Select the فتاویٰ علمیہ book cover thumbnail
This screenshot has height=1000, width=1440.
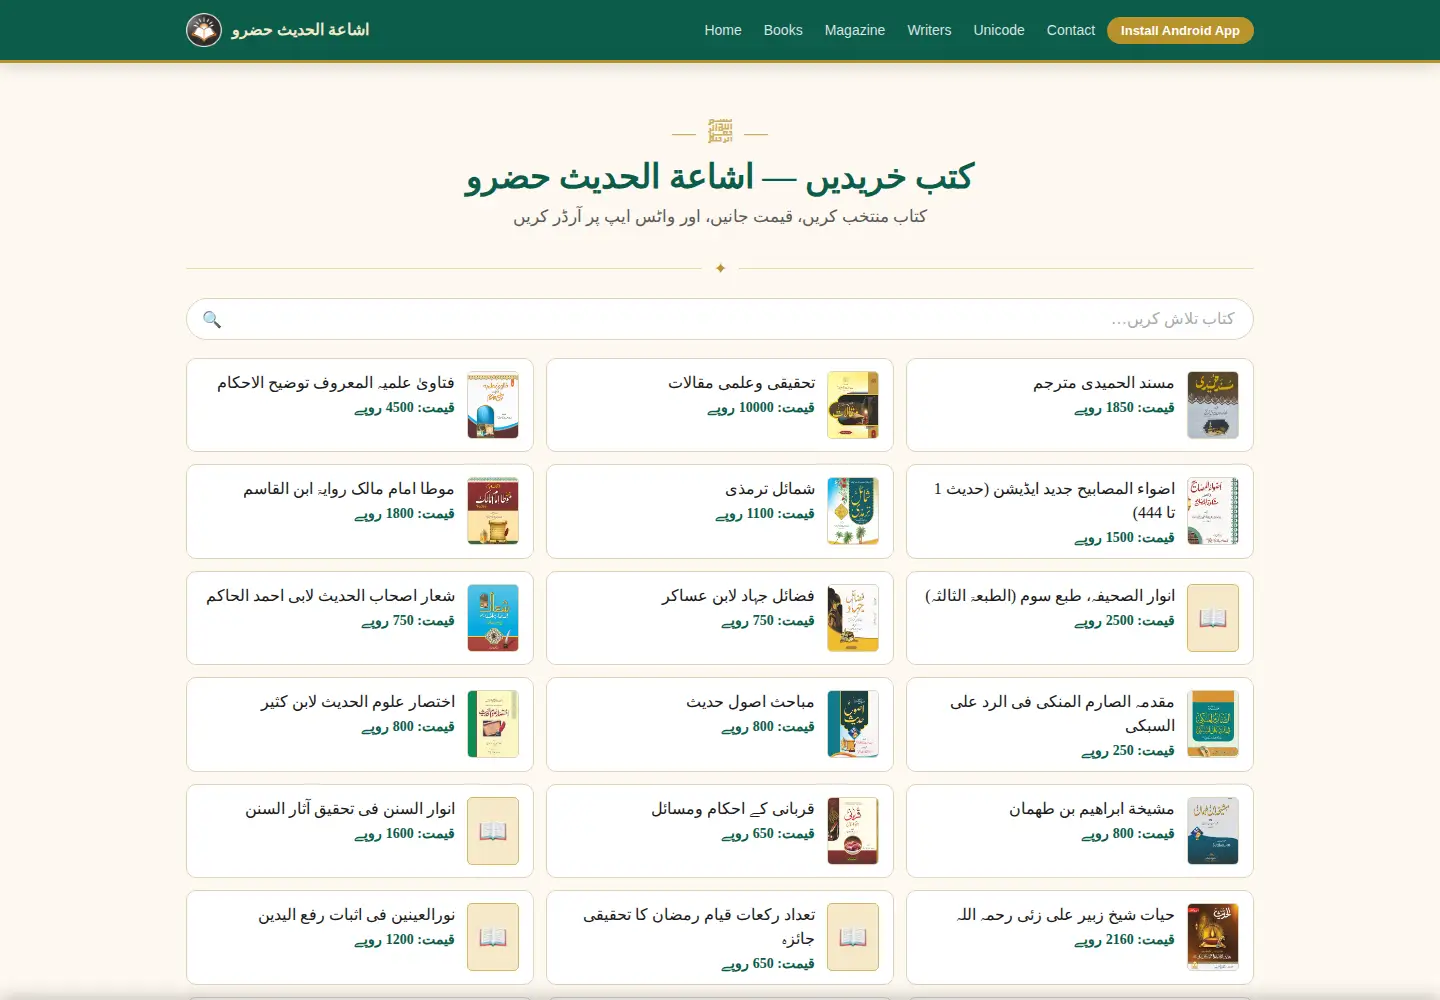493,405
